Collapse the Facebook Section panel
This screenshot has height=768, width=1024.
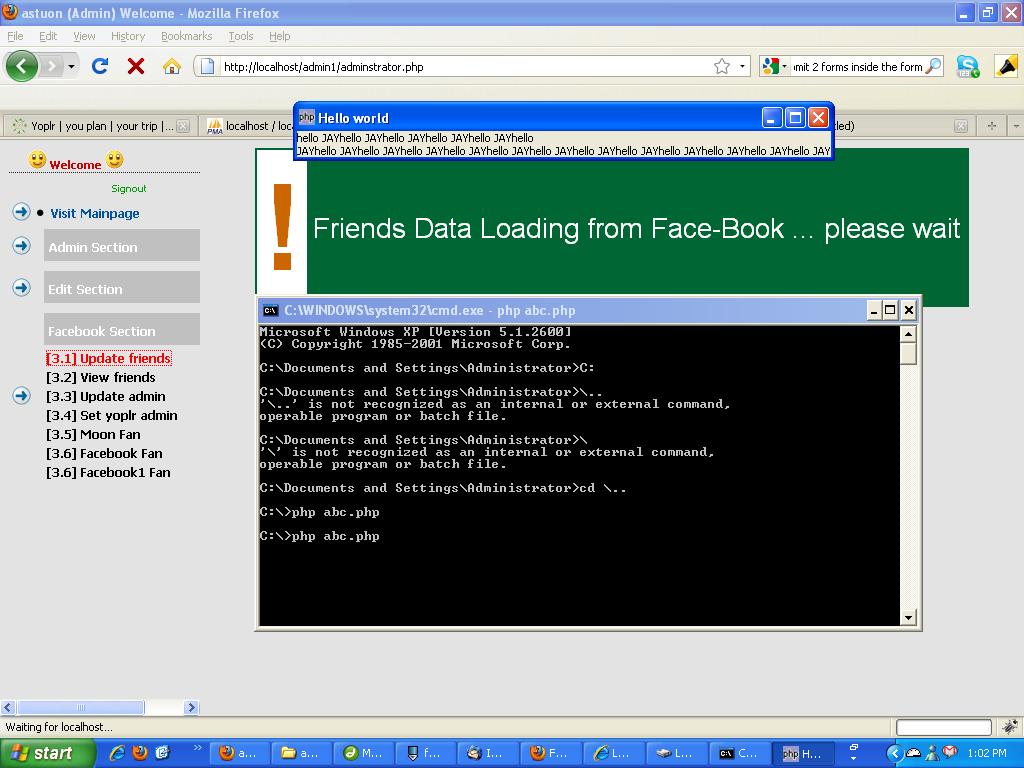point(121,329)
